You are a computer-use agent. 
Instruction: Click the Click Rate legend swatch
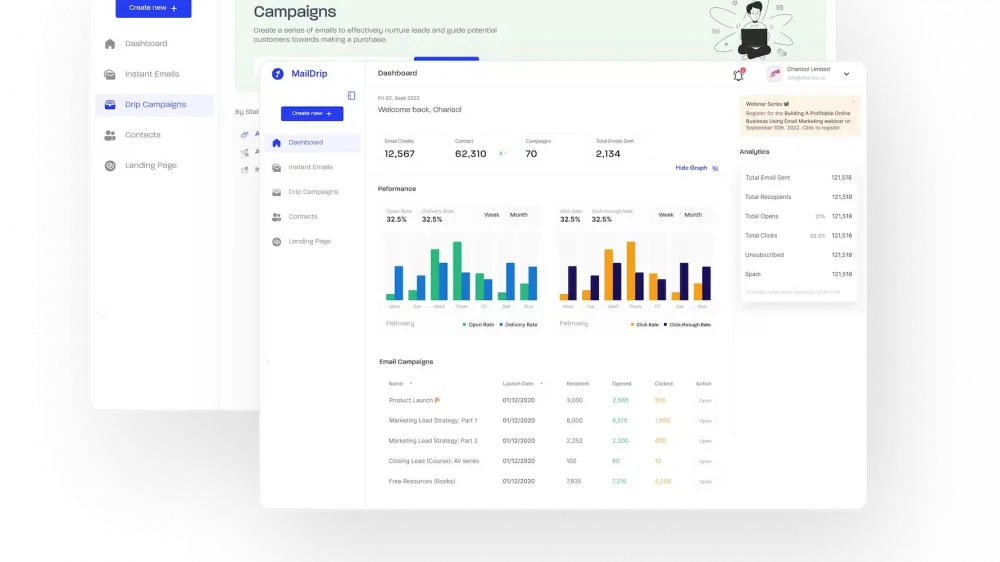point(633,325)
